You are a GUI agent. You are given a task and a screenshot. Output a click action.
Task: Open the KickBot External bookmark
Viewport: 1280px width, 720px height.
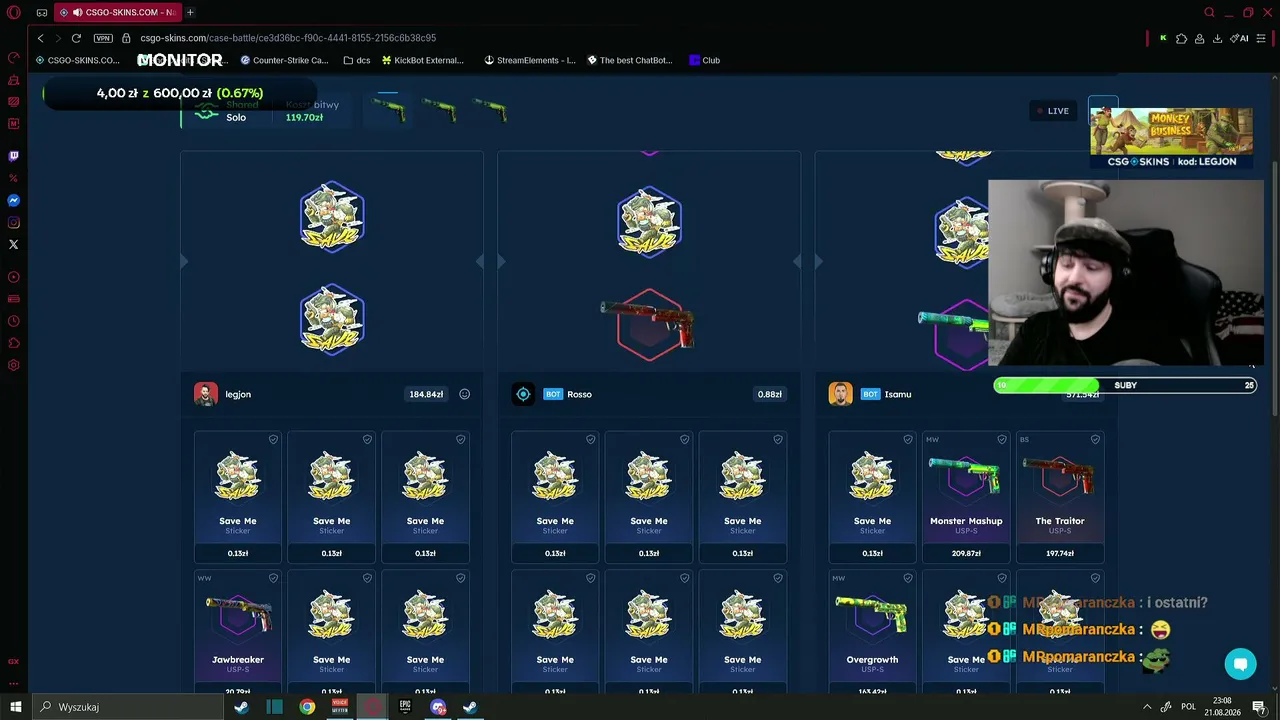pyautogui.click(x=422, y=60)
